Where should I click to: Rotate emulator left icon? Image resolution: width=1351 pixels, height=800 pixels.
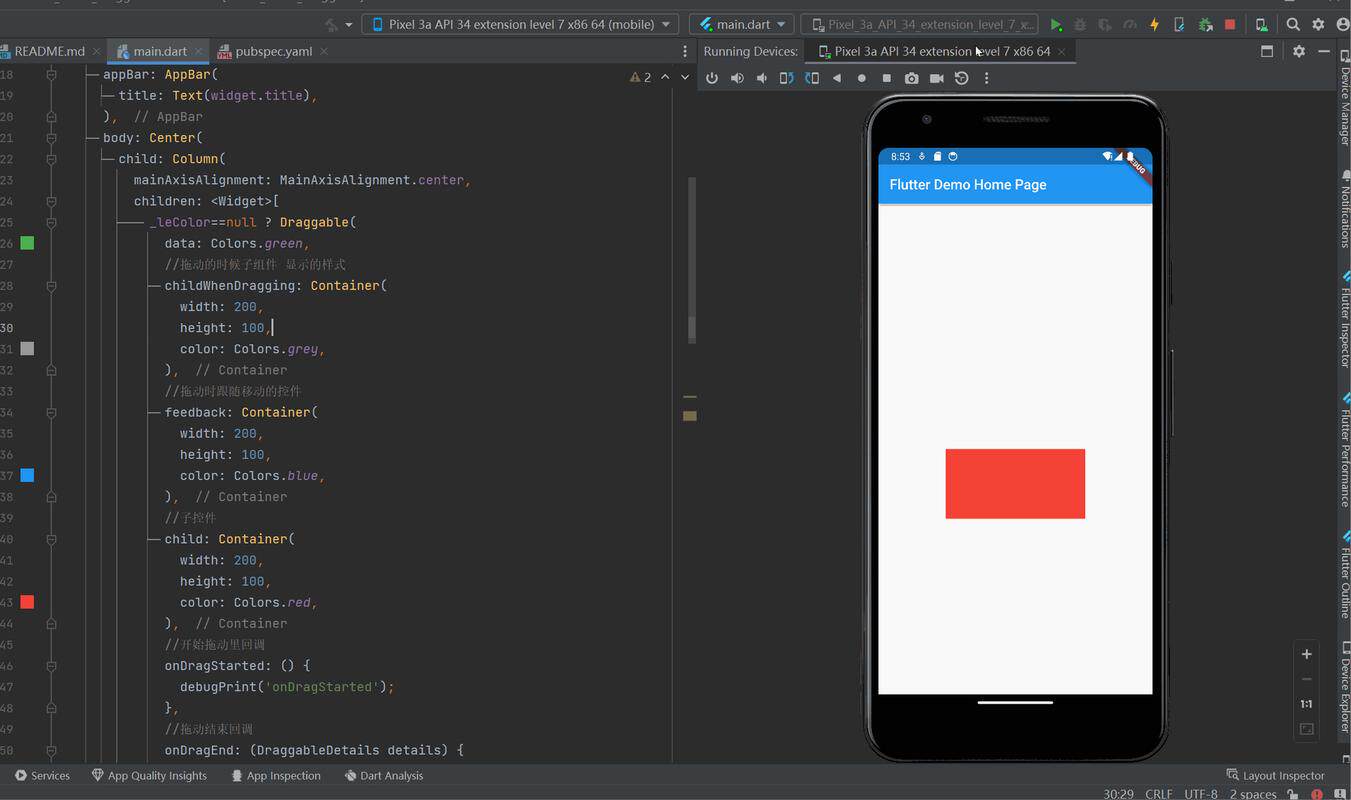click(787, 78)
